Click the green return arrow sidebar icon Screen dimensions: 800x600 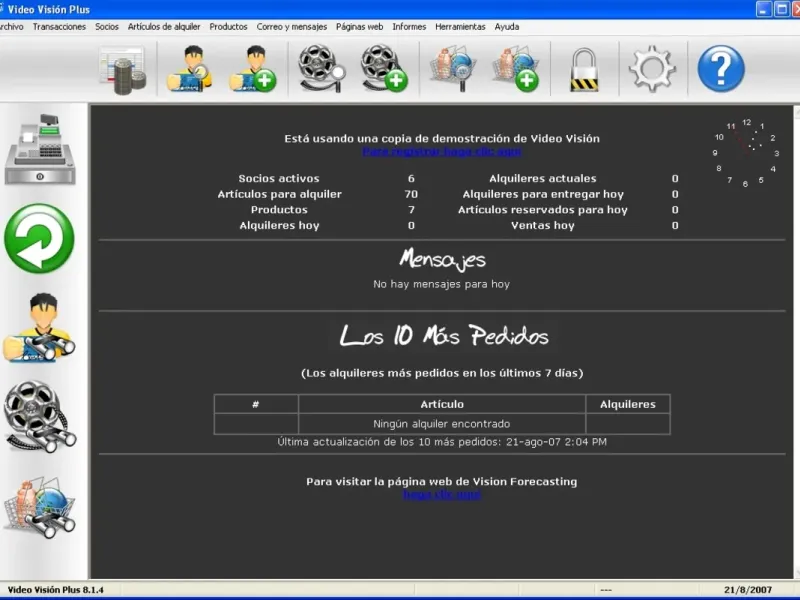coord(39,238)
